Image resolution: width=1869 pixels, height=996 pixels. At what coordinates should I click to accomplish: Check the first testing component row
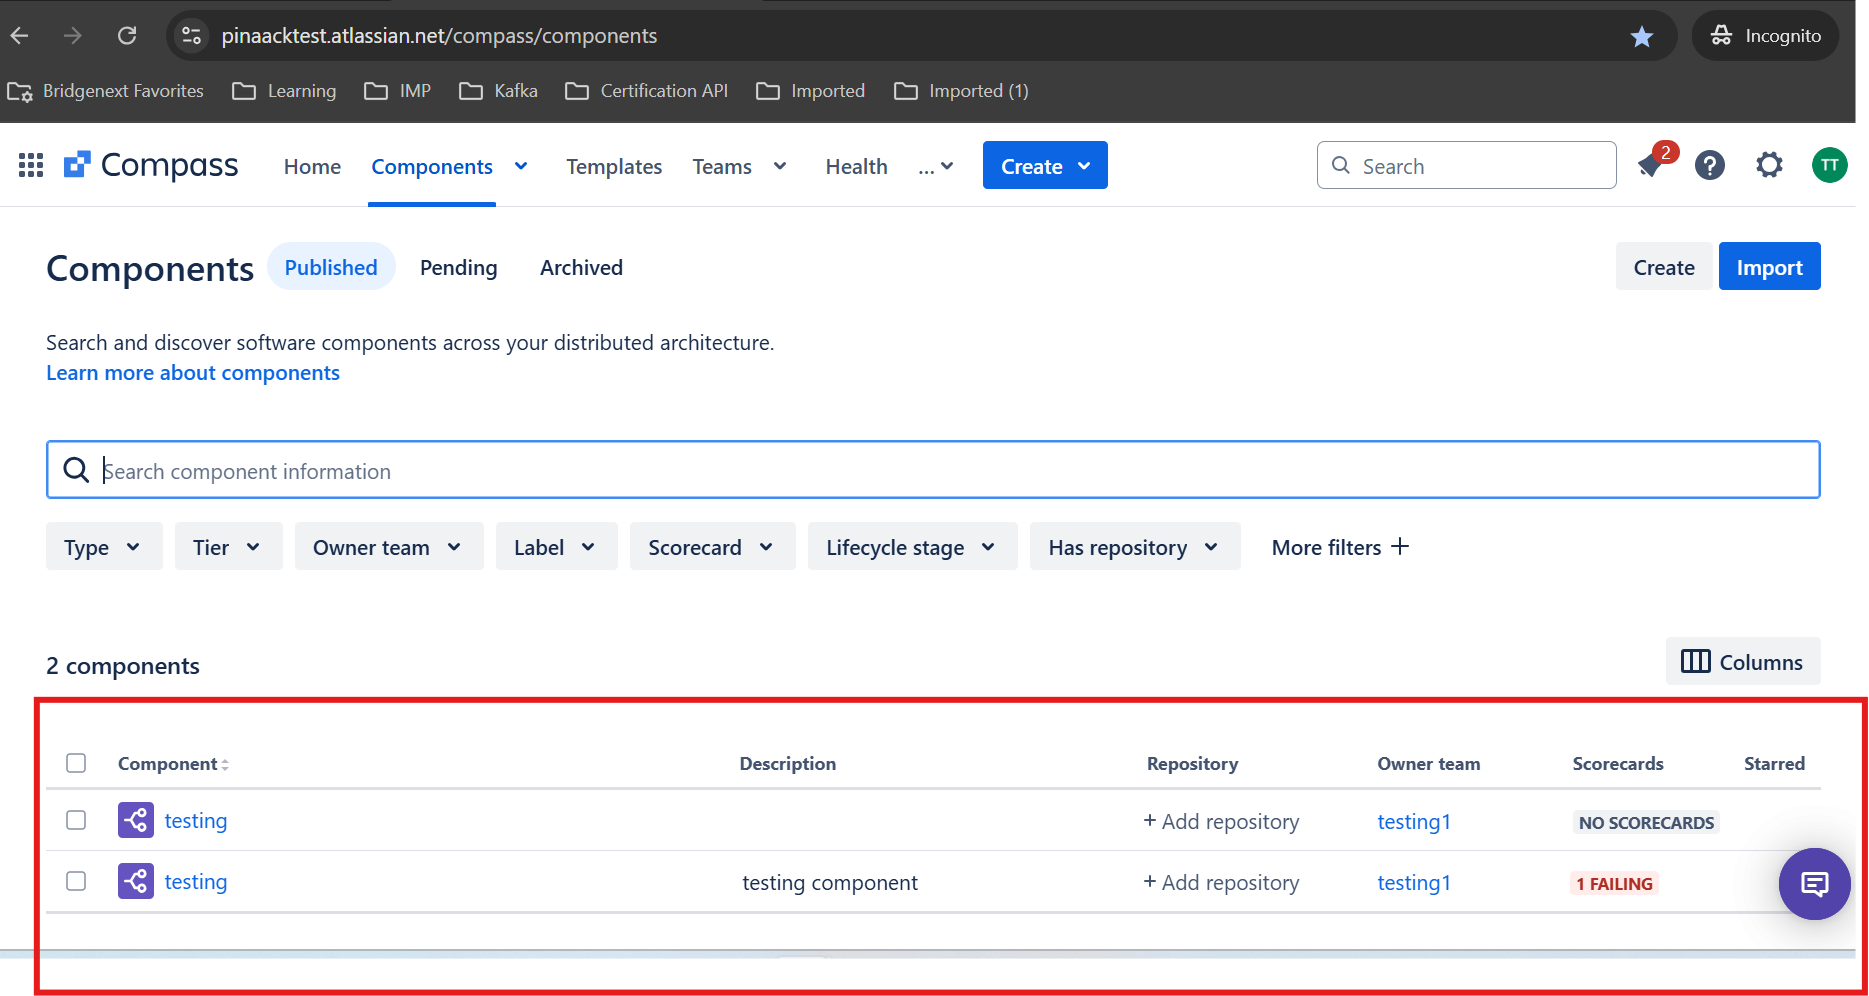click(76, 820)
